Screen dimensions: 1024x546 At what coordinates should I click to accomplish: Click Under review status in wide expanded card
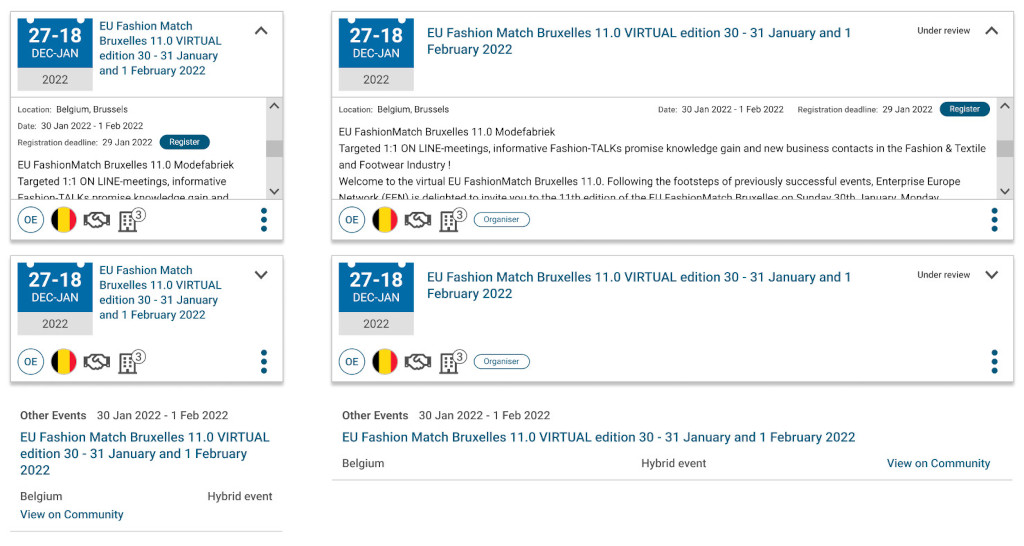(x=944, y=31)
